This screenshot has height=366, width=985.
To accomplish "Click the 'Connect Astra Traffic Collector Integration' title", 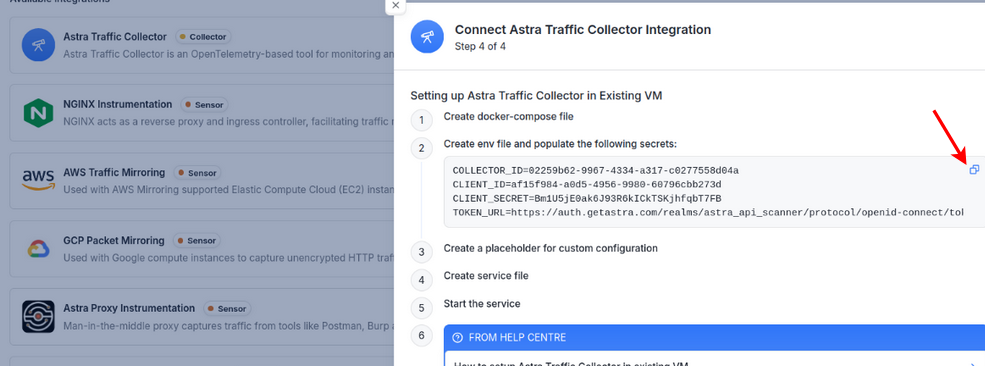I will pyautogui.click(x=583, y=30).
